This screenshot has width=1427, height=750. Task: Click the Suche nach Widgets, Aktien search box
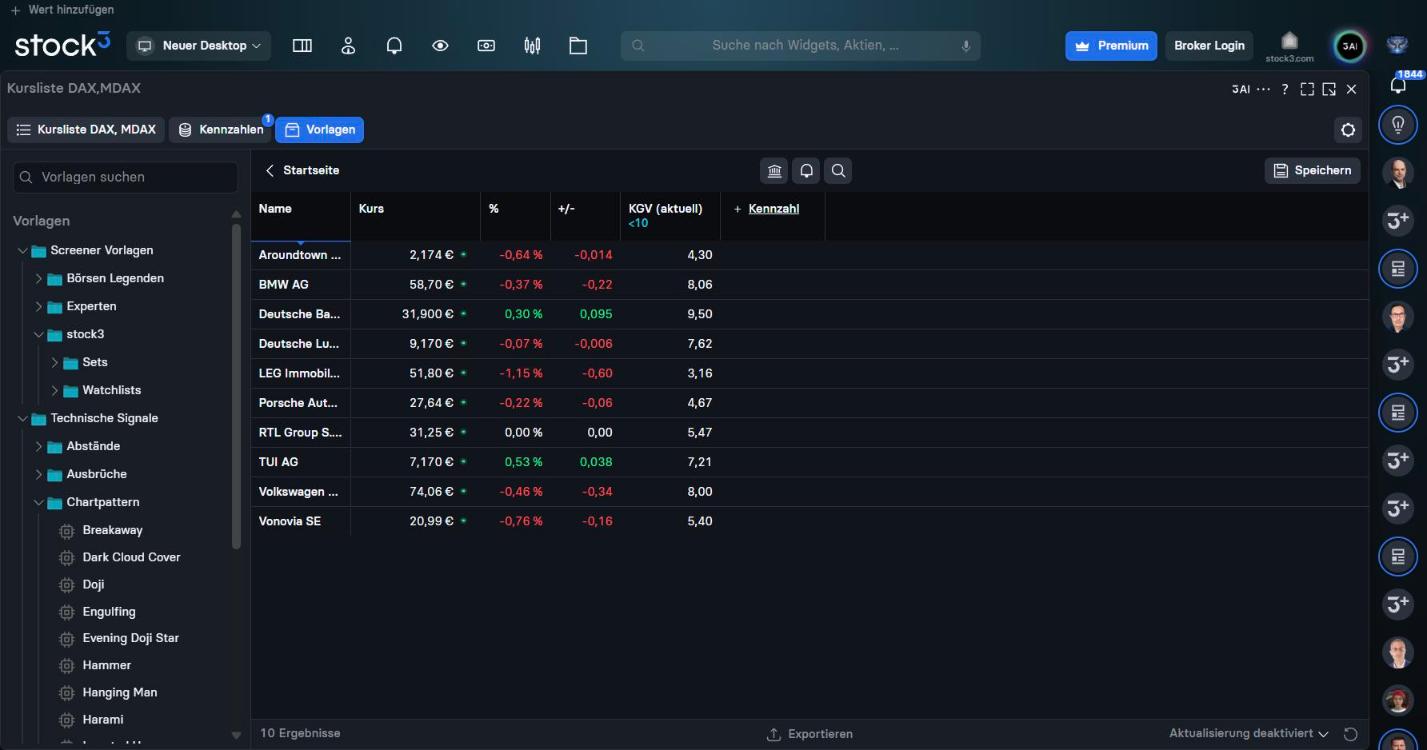[800, 46]
